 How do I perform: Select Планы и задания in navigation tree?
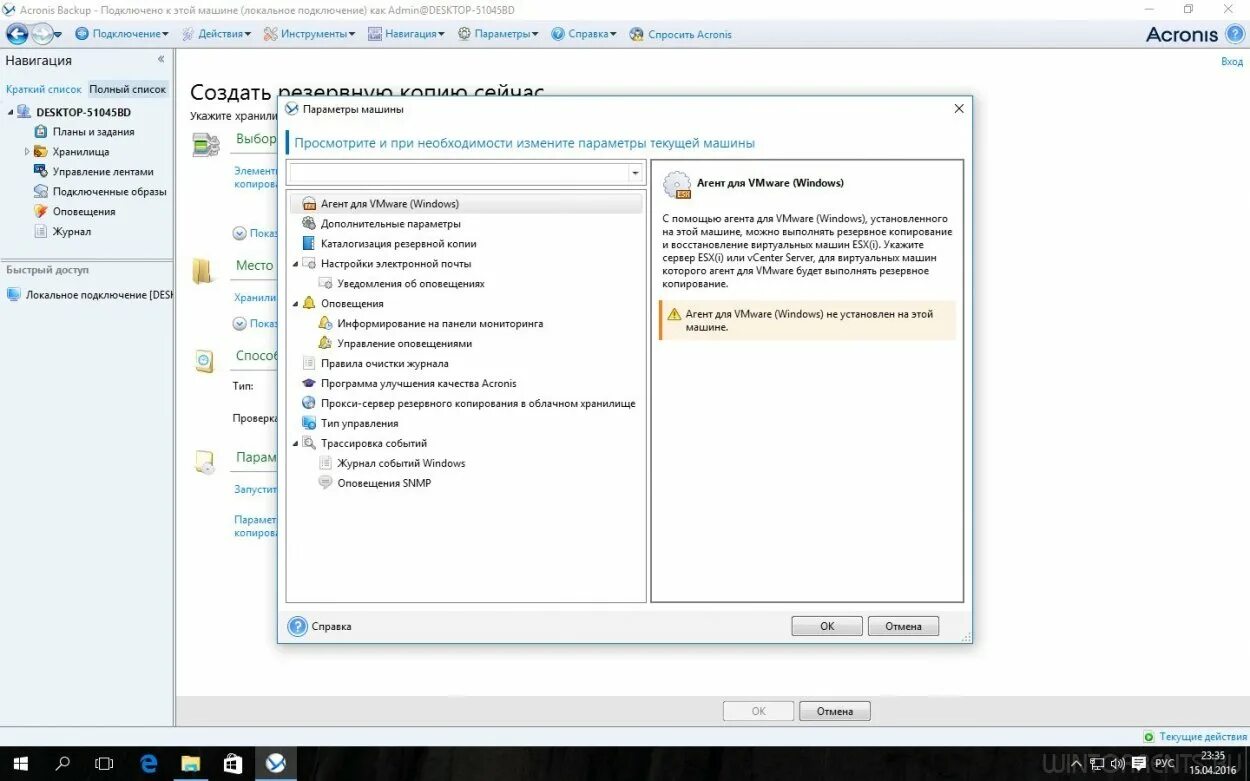pyautogui.click(x=93, y=132)
